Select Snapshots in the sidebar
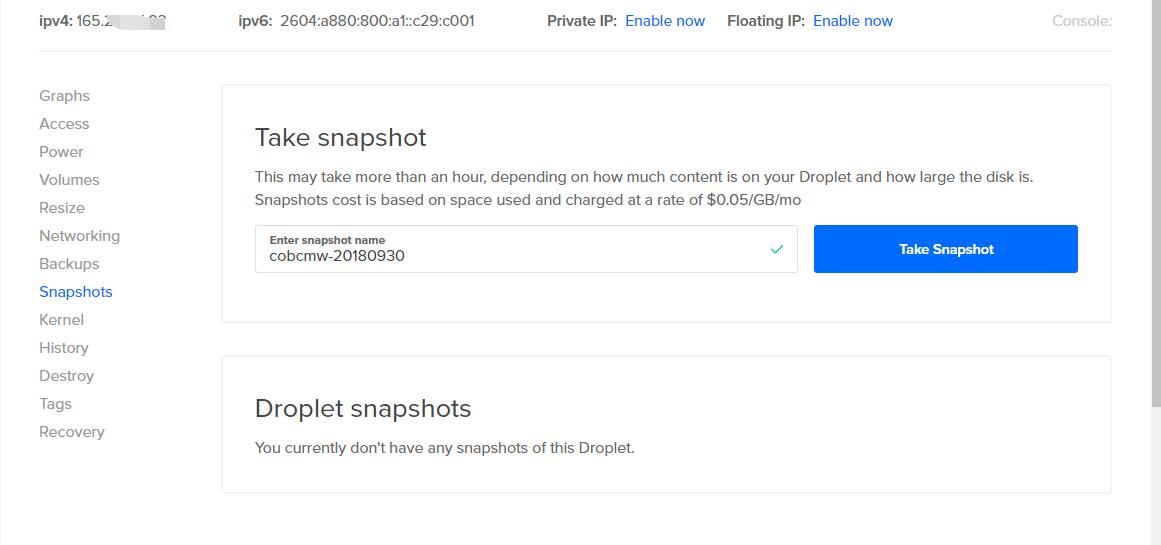Viewport: 1161px width, 545px height. pos(76,292)
